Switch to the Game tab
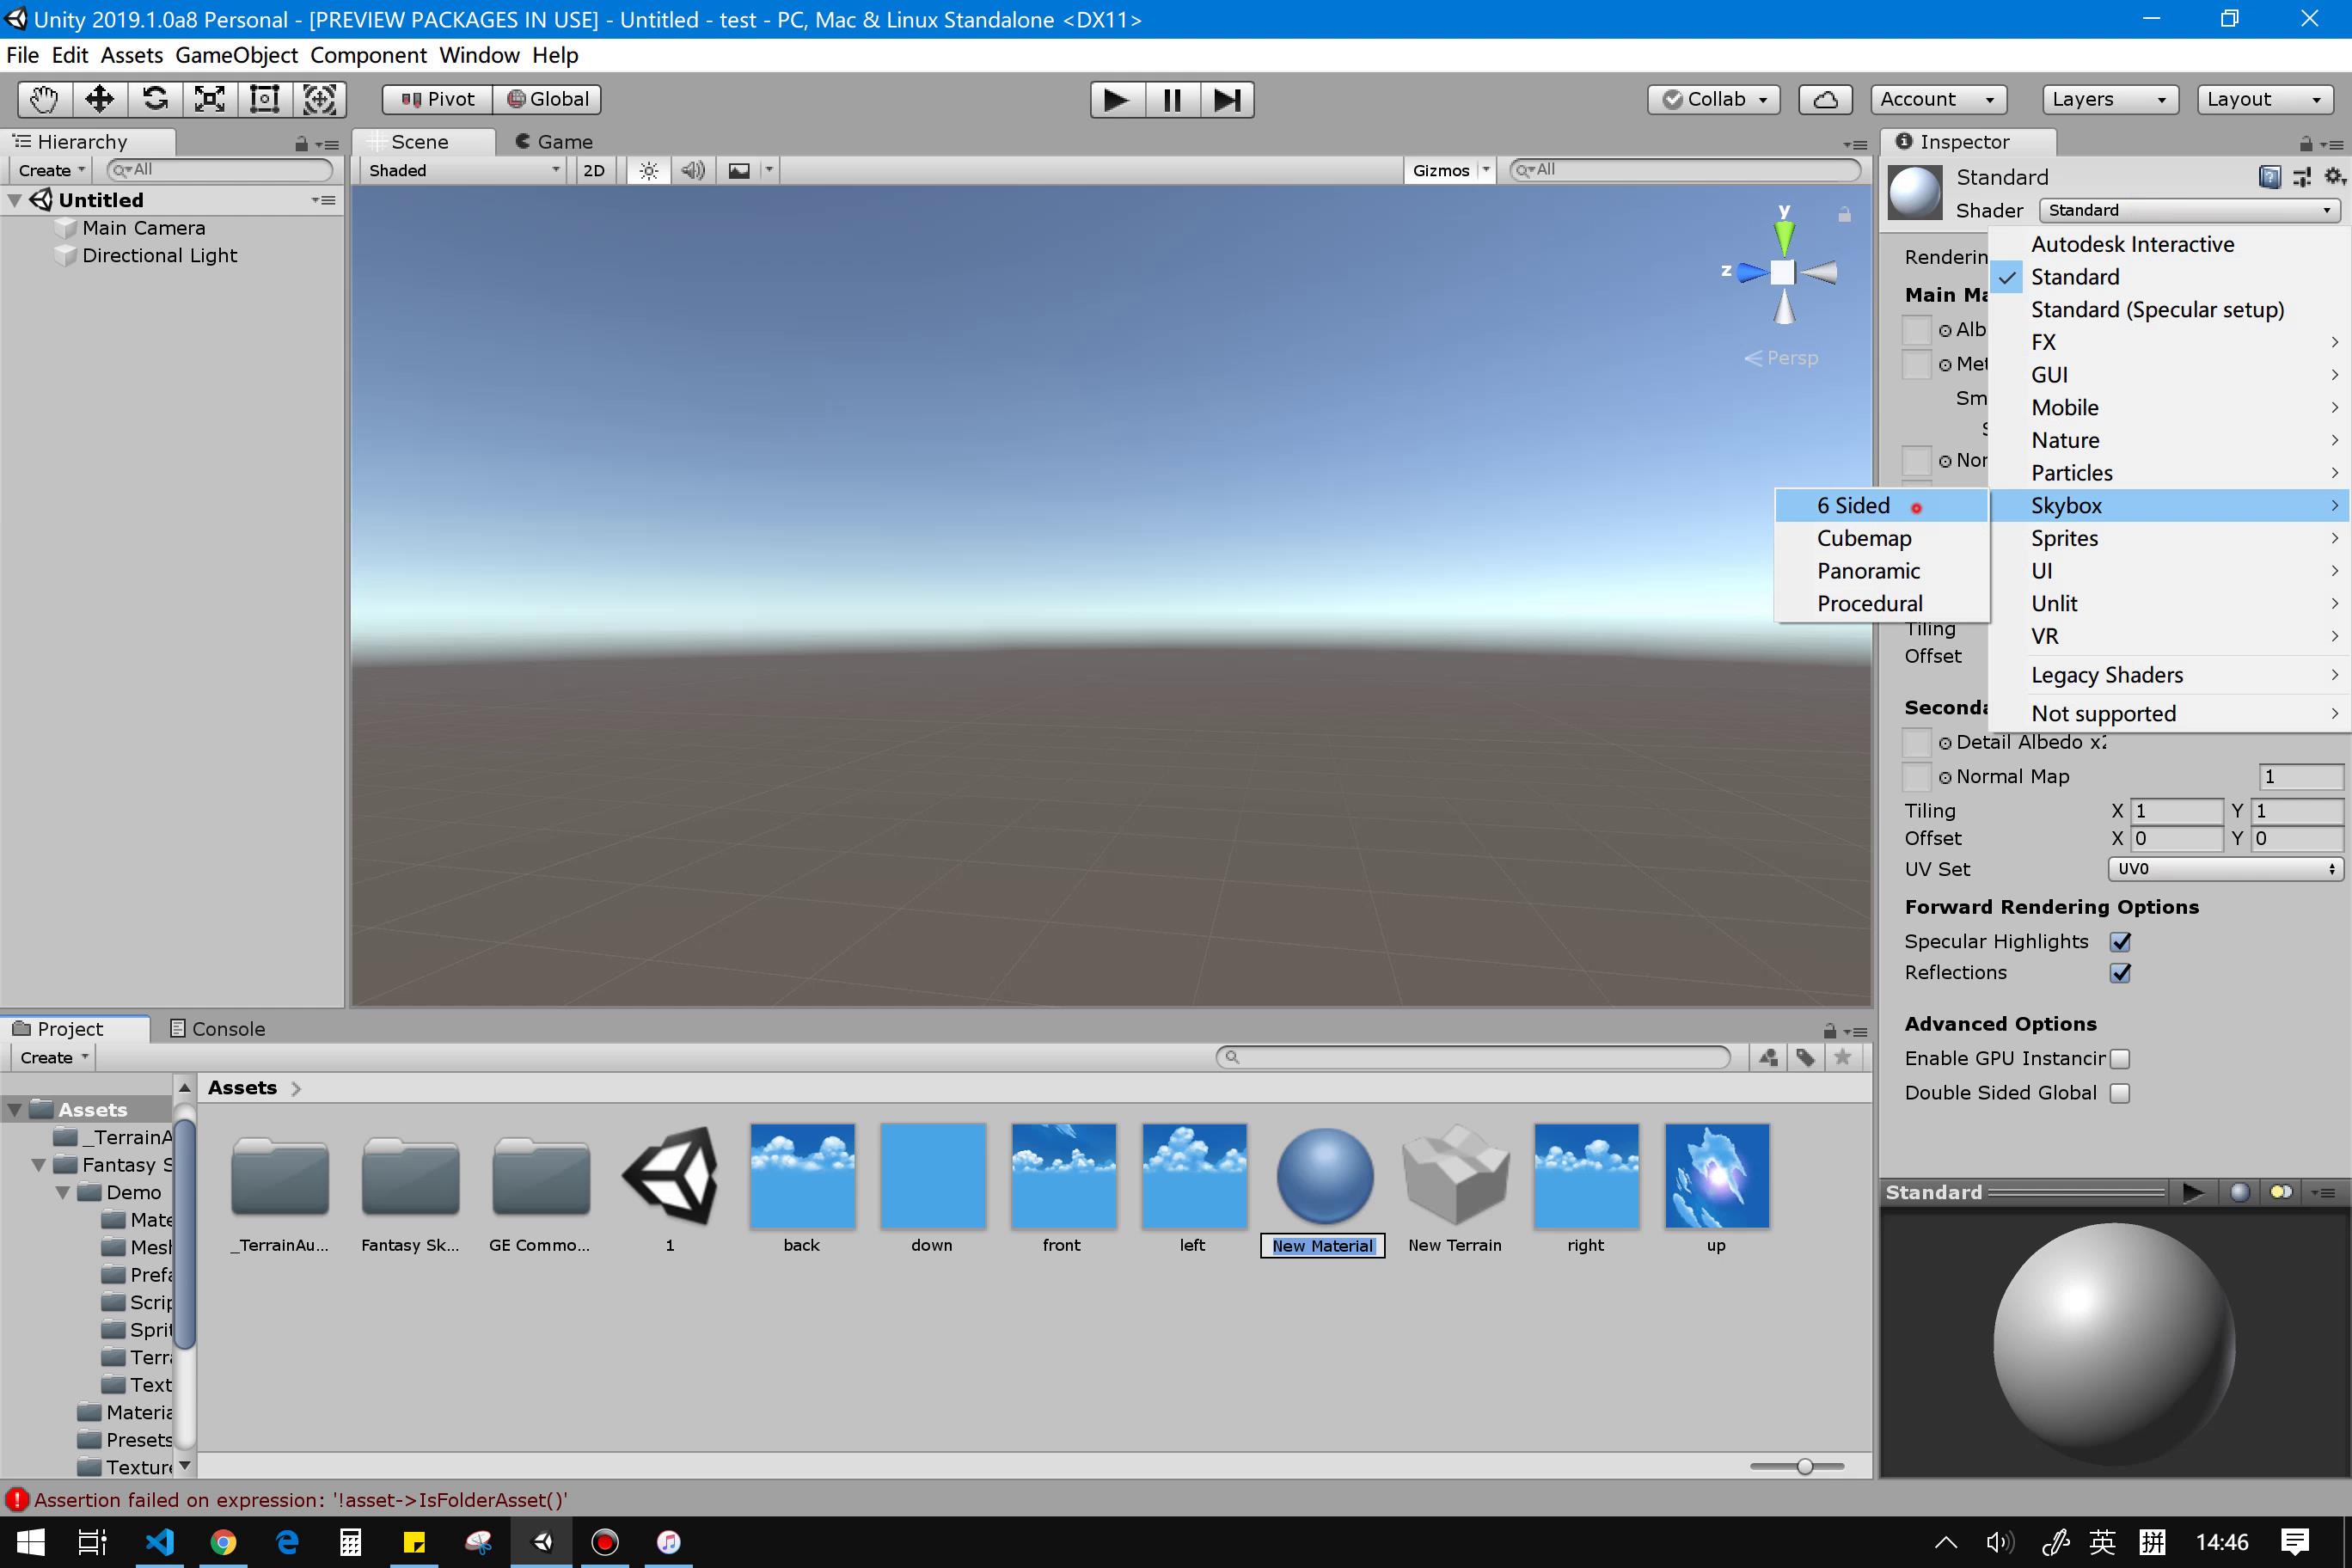This screenshot has height=1568, width=2352. pyautogui.click(x=554, y=142)
